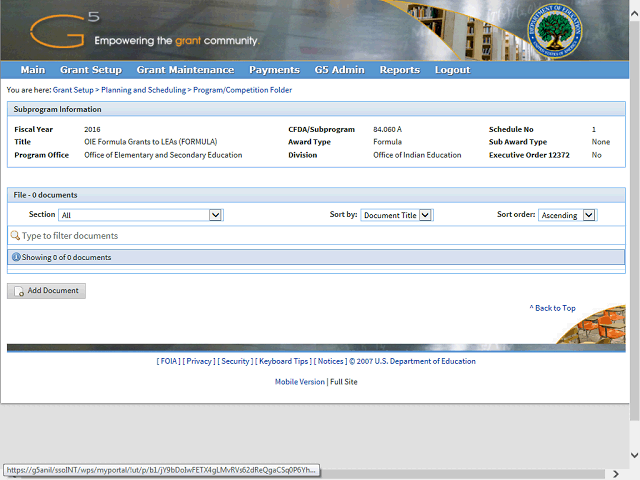Open the Main menu
Screen dimensions: 640x480
pos(33,70)
